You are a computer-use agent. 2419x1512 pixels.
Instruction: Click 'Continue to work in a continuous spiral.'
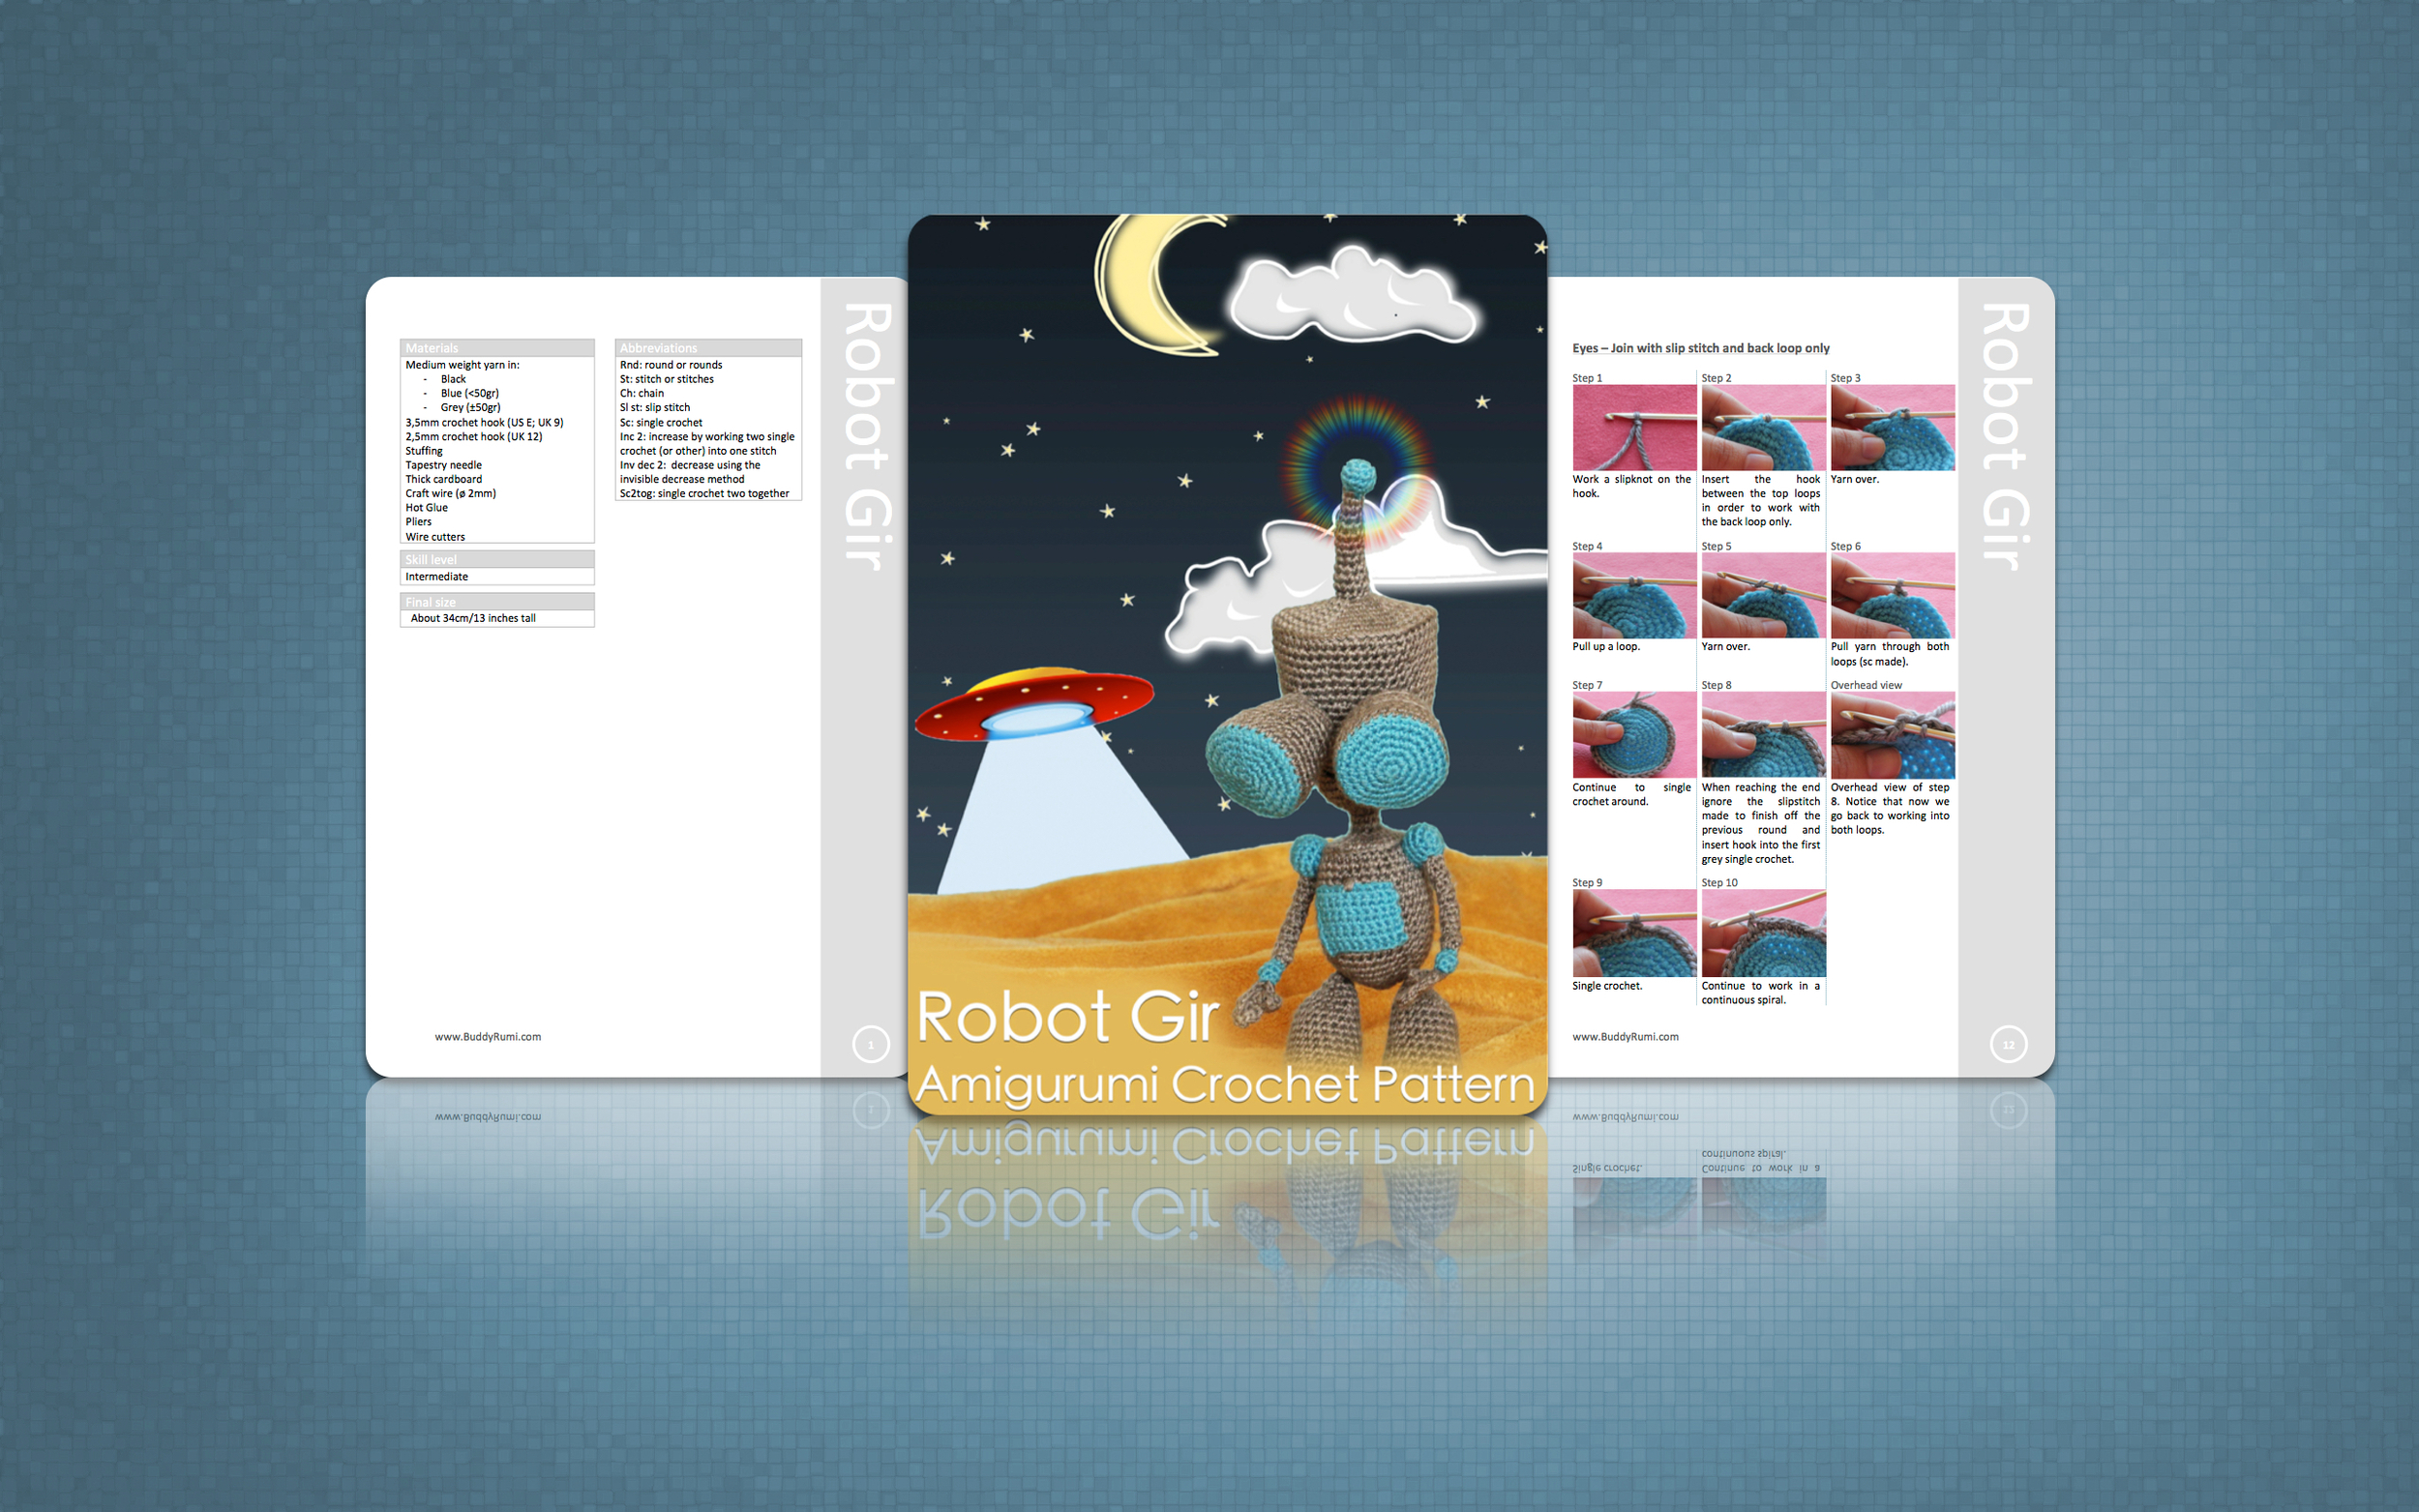1761,993
